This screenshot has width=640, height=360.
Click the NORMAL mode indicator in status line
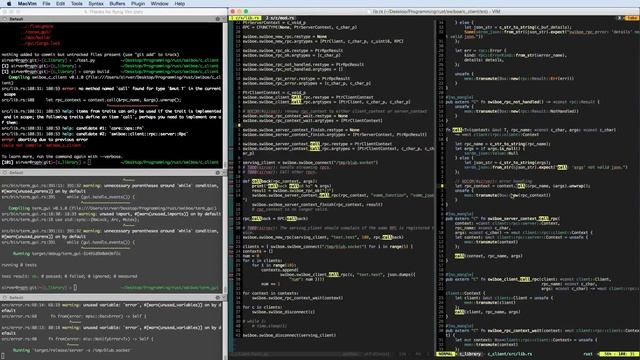(x=446, y=354)
